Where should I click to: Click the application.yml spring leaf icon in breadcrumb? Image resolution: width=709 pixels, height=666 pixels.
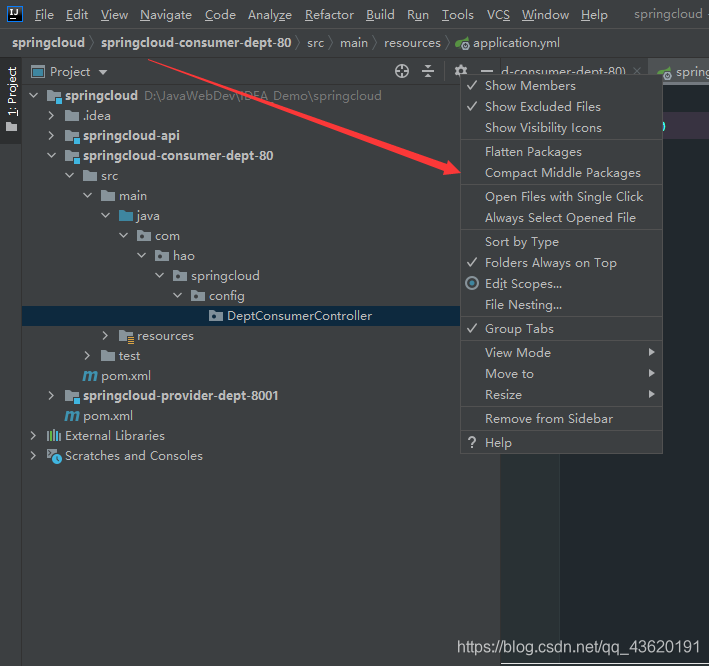[462, 43]
